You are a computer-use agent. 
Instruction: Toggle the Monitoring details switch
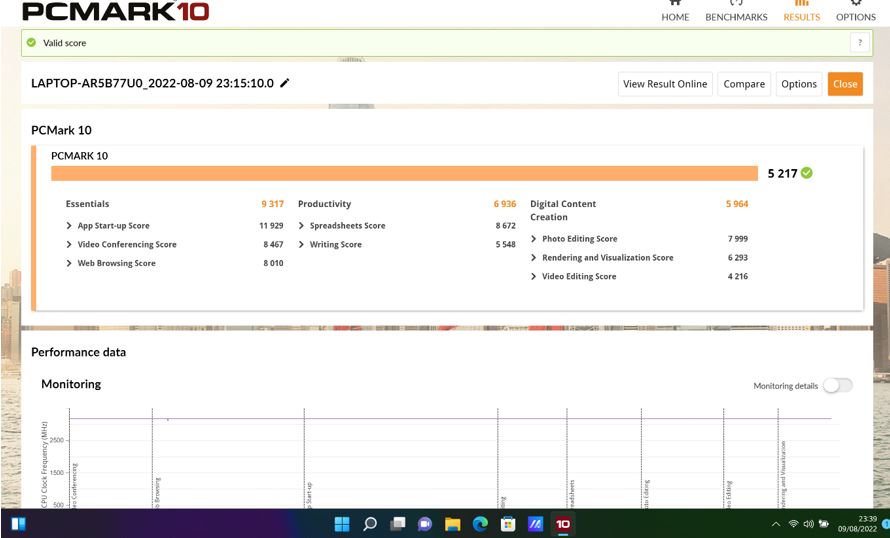point(837,385)
